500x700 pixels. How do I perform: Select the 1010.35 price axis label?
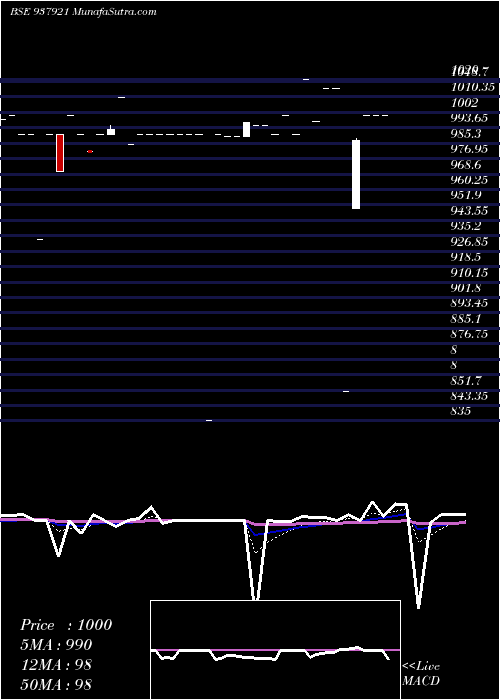(472, 87)
